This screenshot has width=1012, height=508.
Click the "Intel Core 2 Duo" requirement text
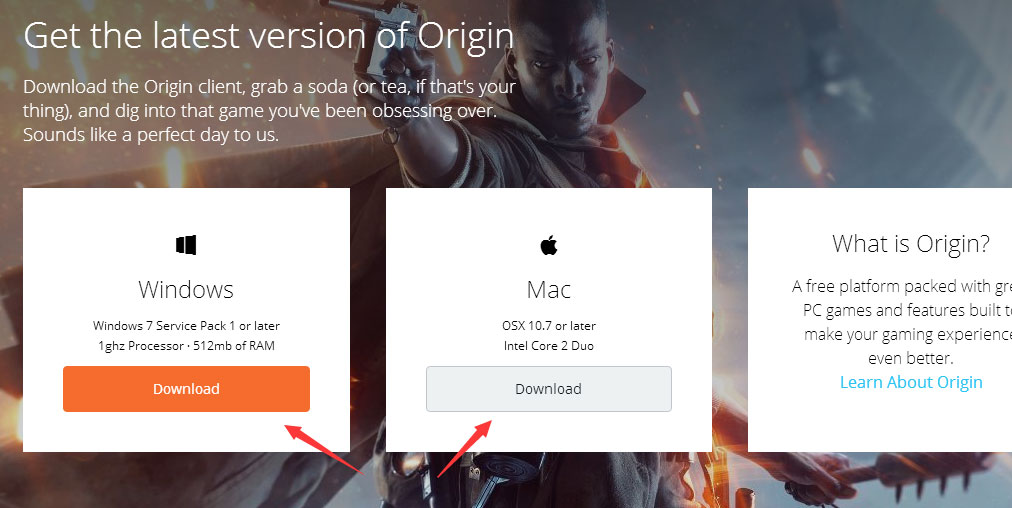tap(549, 346)
